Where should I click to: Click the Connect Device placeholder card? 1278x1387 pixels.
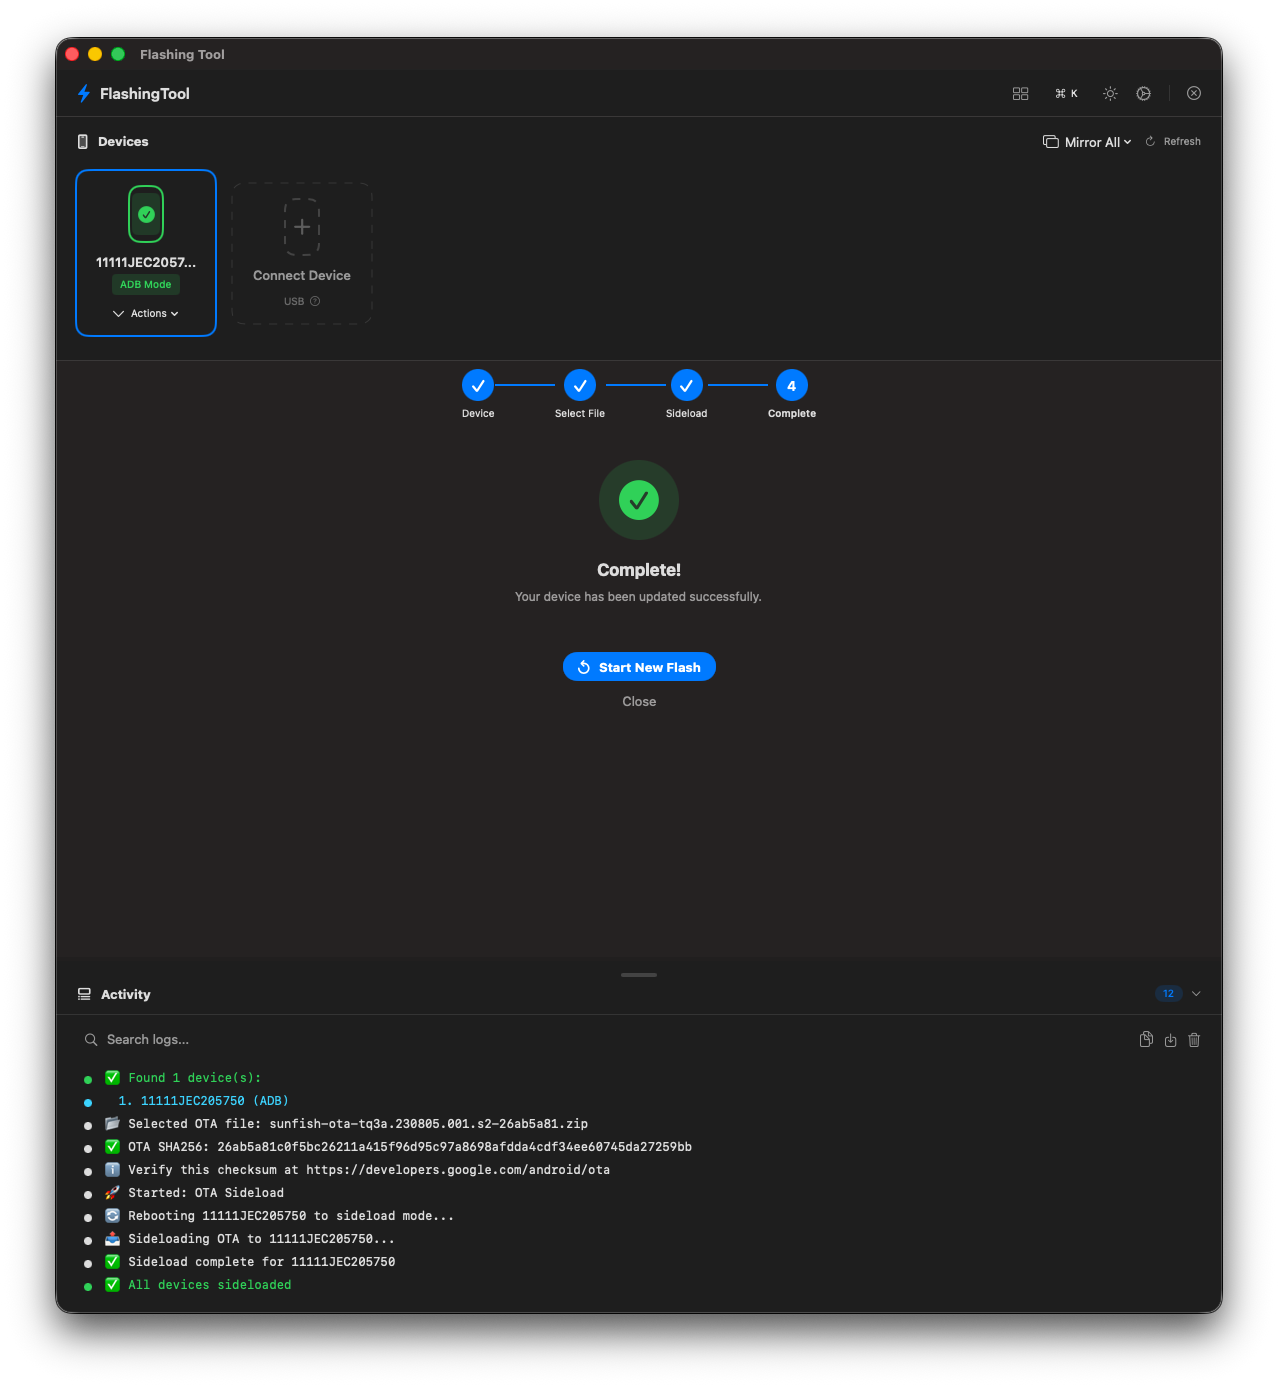pyautogui.click(x=302, y=253)
